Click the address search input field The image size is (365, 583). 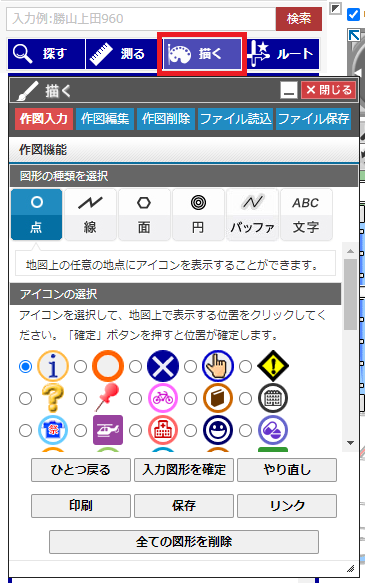pyautogui.click(x=141, y=19)
